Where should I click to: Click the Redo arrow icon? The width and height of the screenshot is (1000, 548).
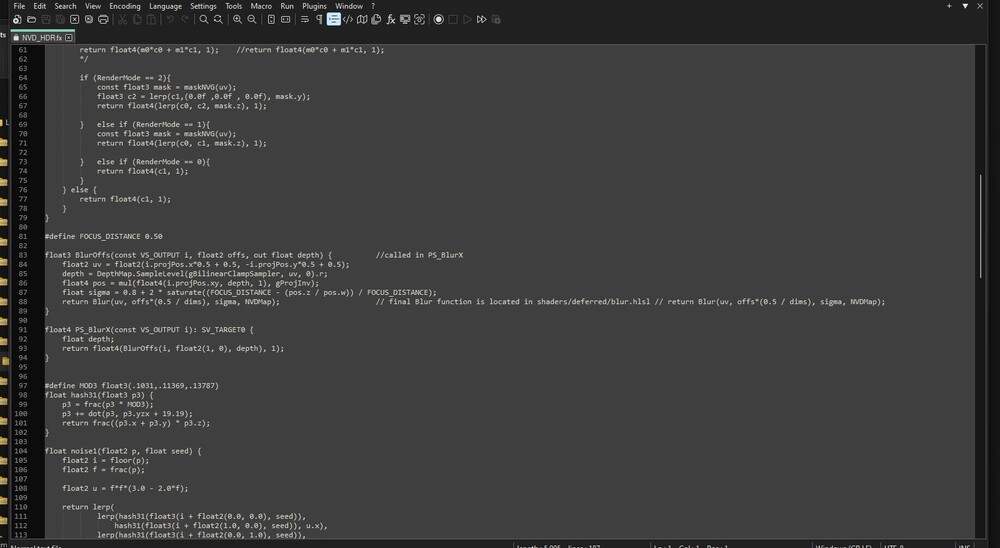[185, 20]
